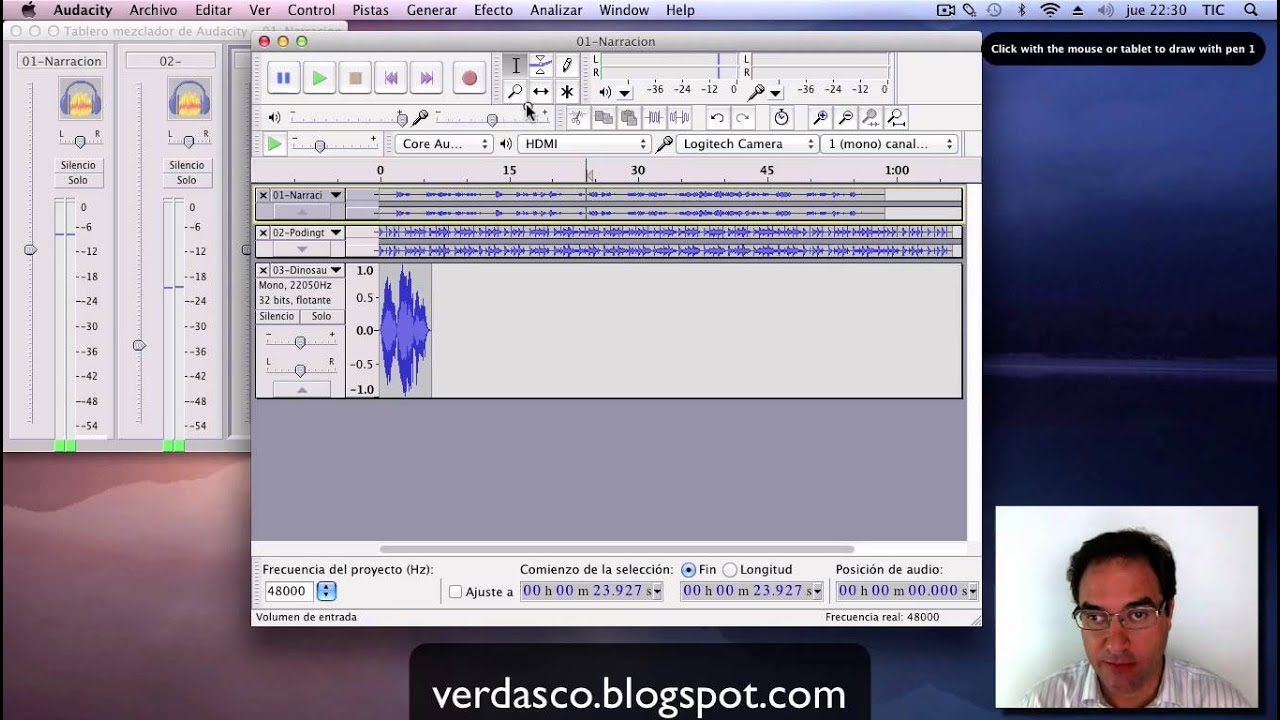Open the output meter dropdown arrow
The image size is (1280, 720).
625,93
